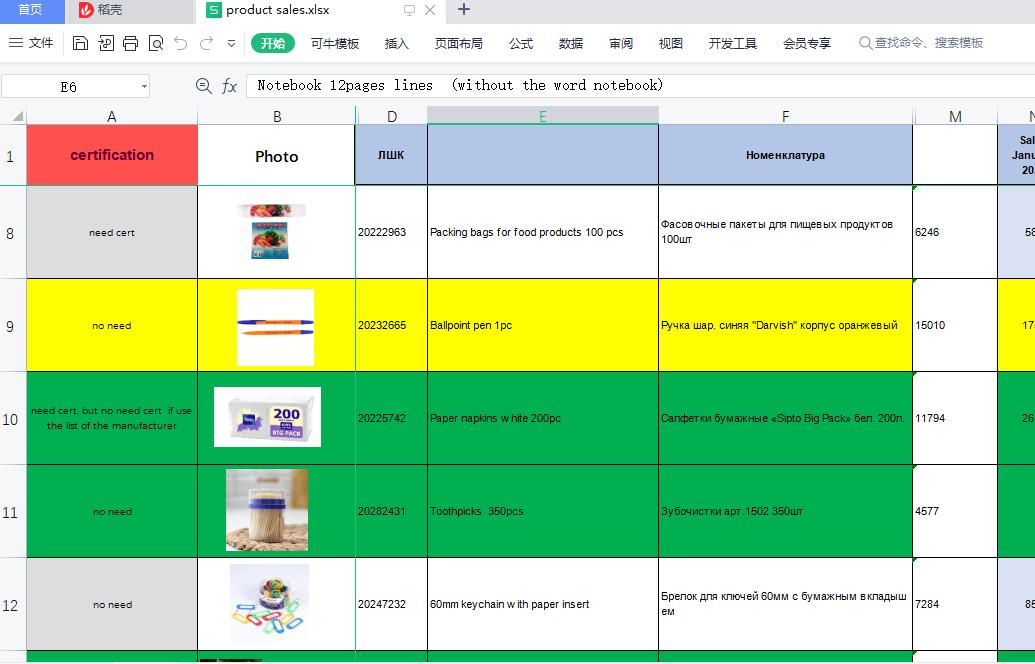The image size is (1035, 664).
Task: Click the Redo icon
Action: click(206, 43)
